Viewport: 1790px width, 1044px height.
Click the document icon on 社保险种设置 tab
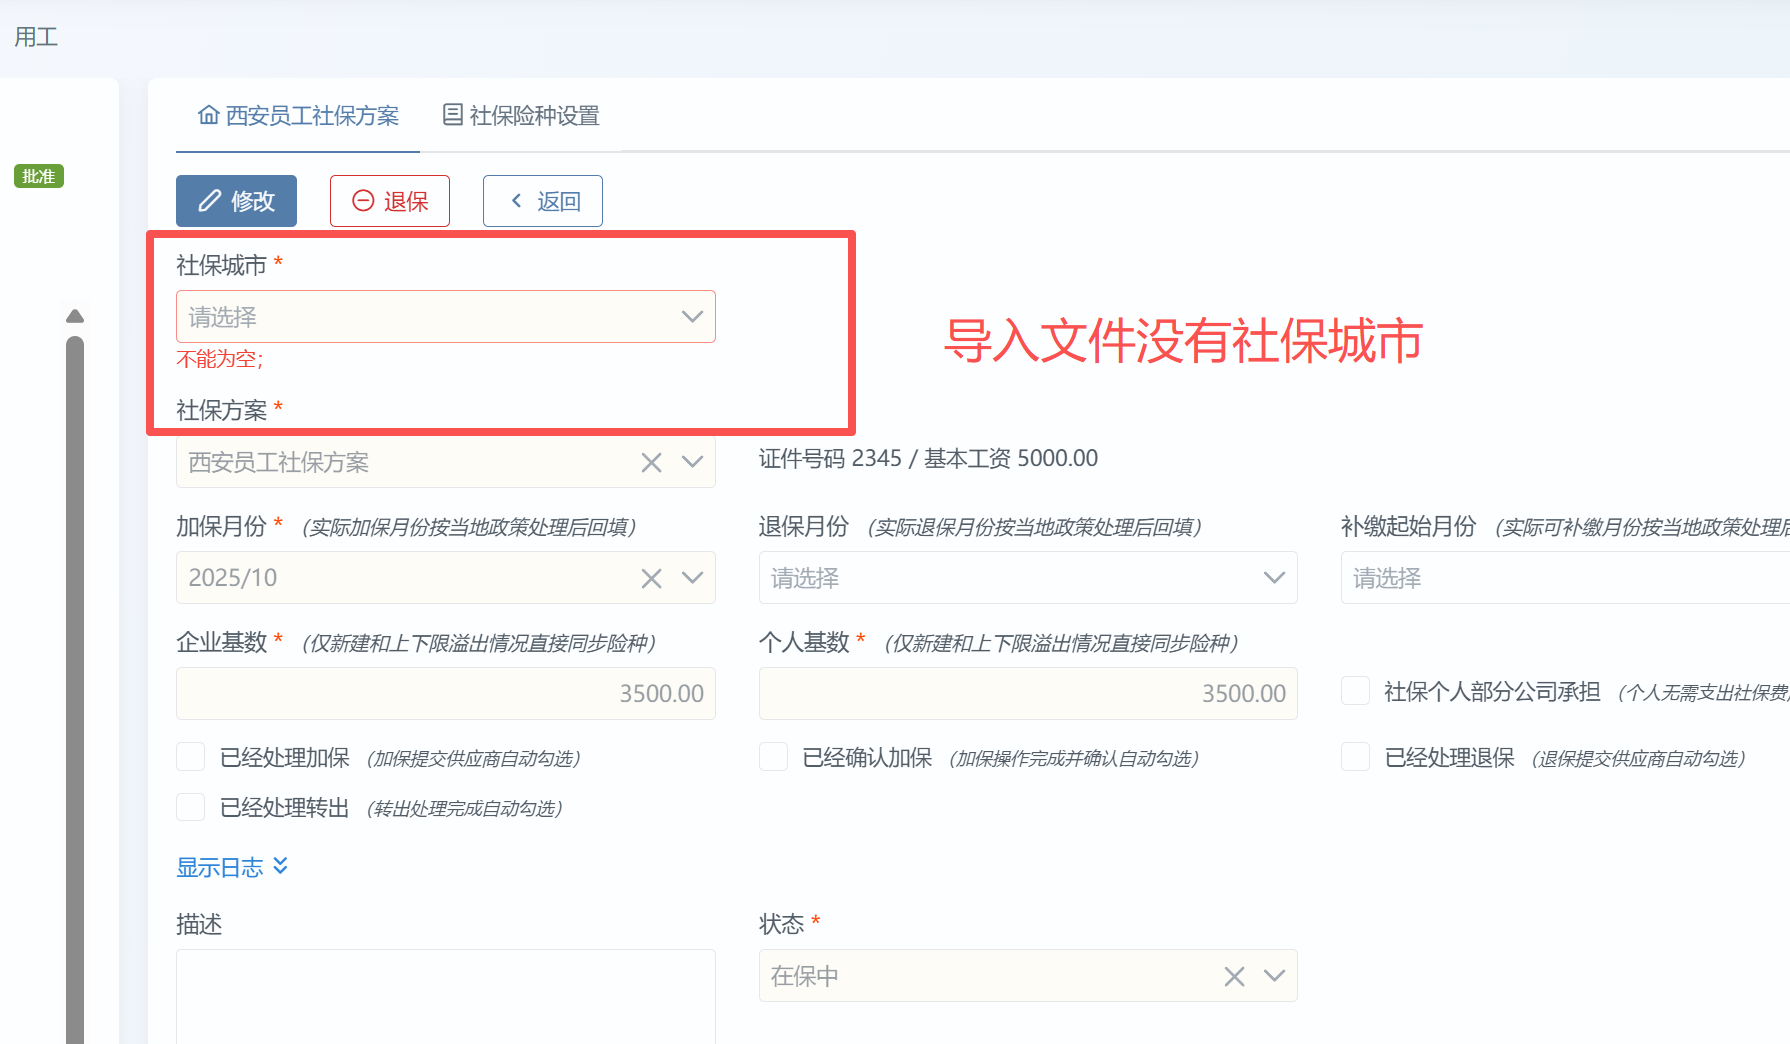pyautogui.click(x=453, y=116)
